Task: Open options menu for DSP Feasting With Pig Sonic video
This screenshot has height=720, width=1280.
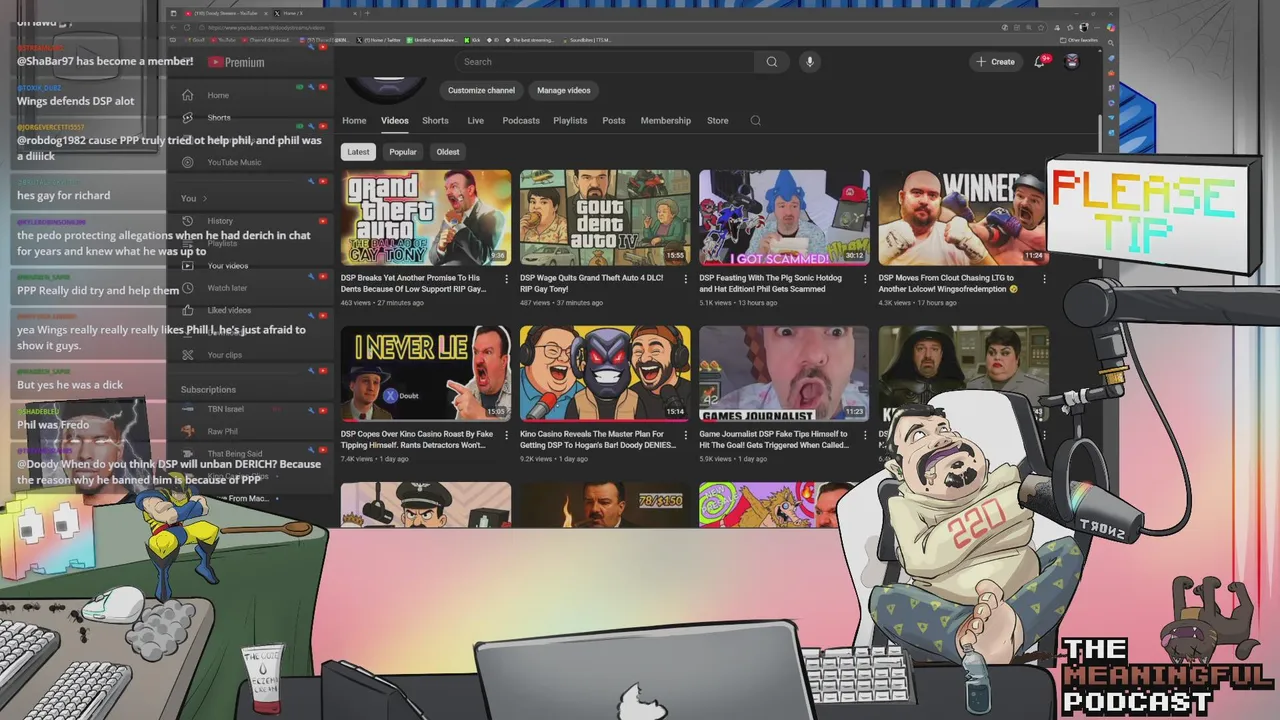Action: click(x=865, y=279)
